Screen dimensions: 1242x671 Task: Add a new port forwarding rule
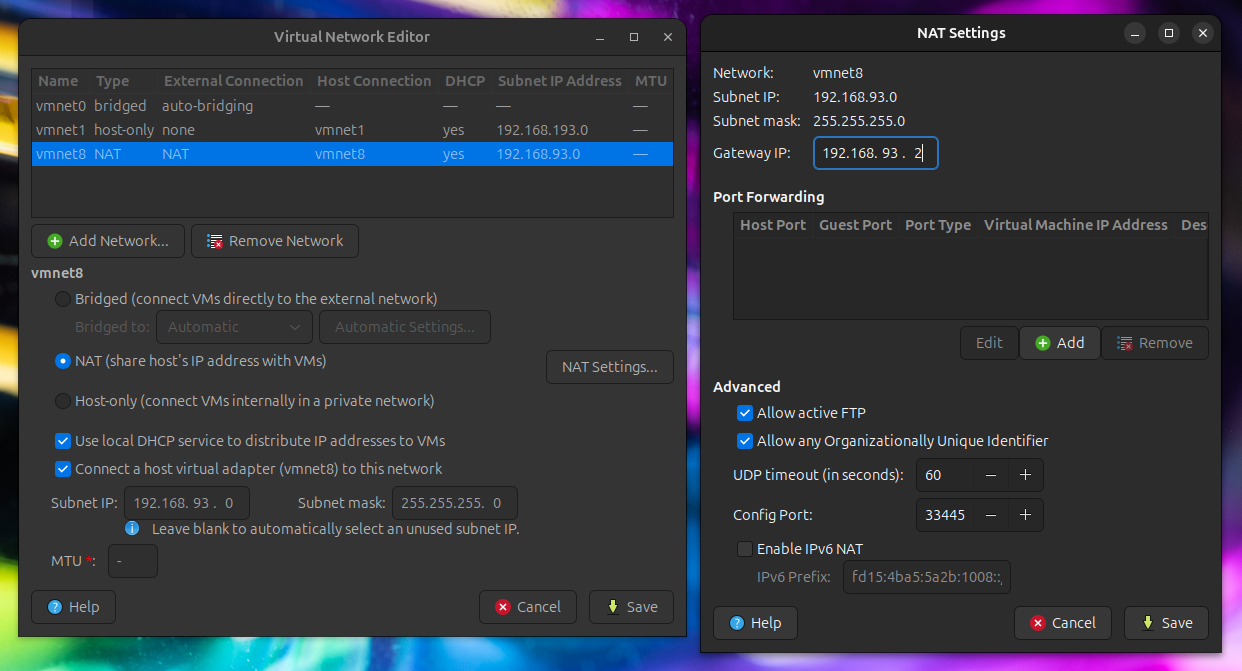click(x=1059, y=343)
